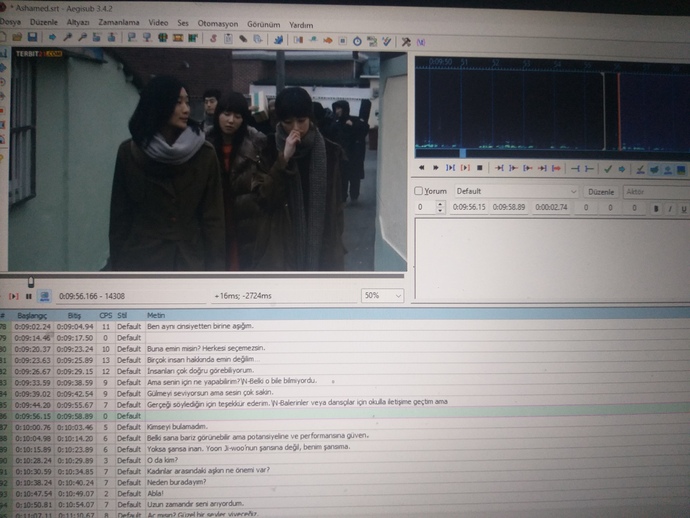Snap subtitle end to video icon
The width and height of the screenshot is (690, 518).
[147, 38]
